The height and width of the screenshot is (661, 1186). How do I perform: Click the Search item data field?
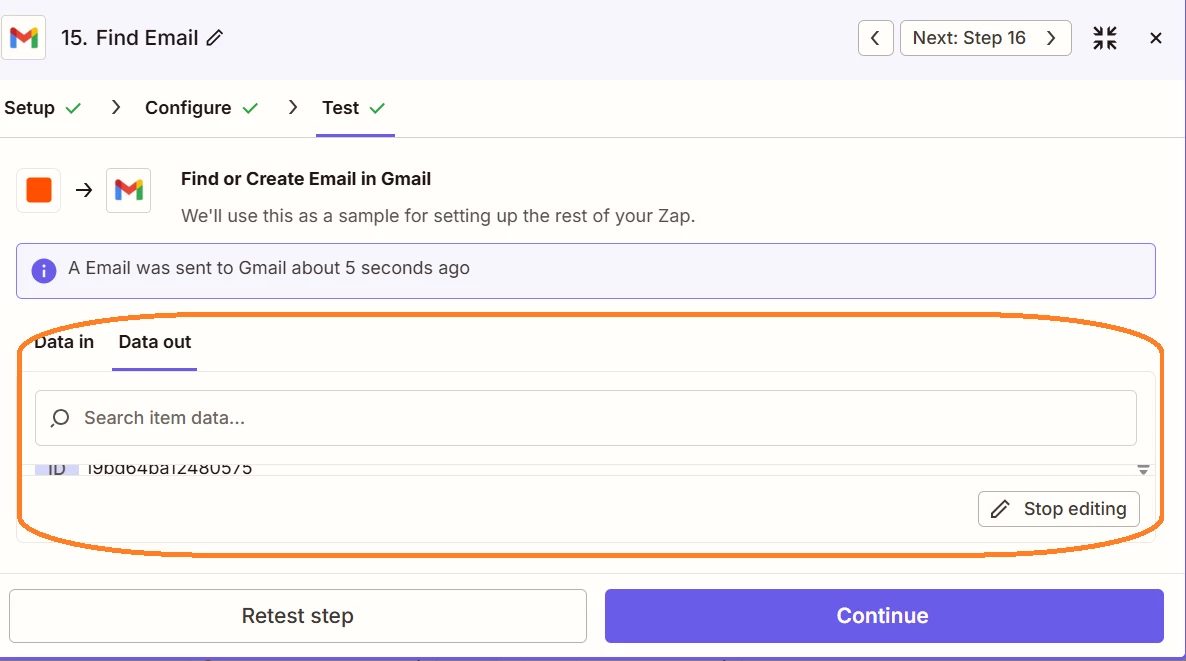click(600, 418)
